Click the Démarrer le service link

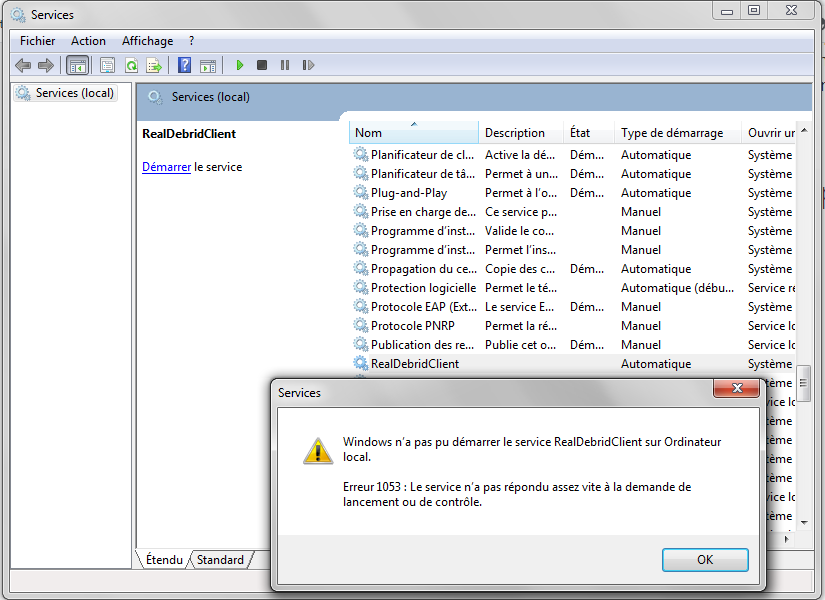(166, 167)
